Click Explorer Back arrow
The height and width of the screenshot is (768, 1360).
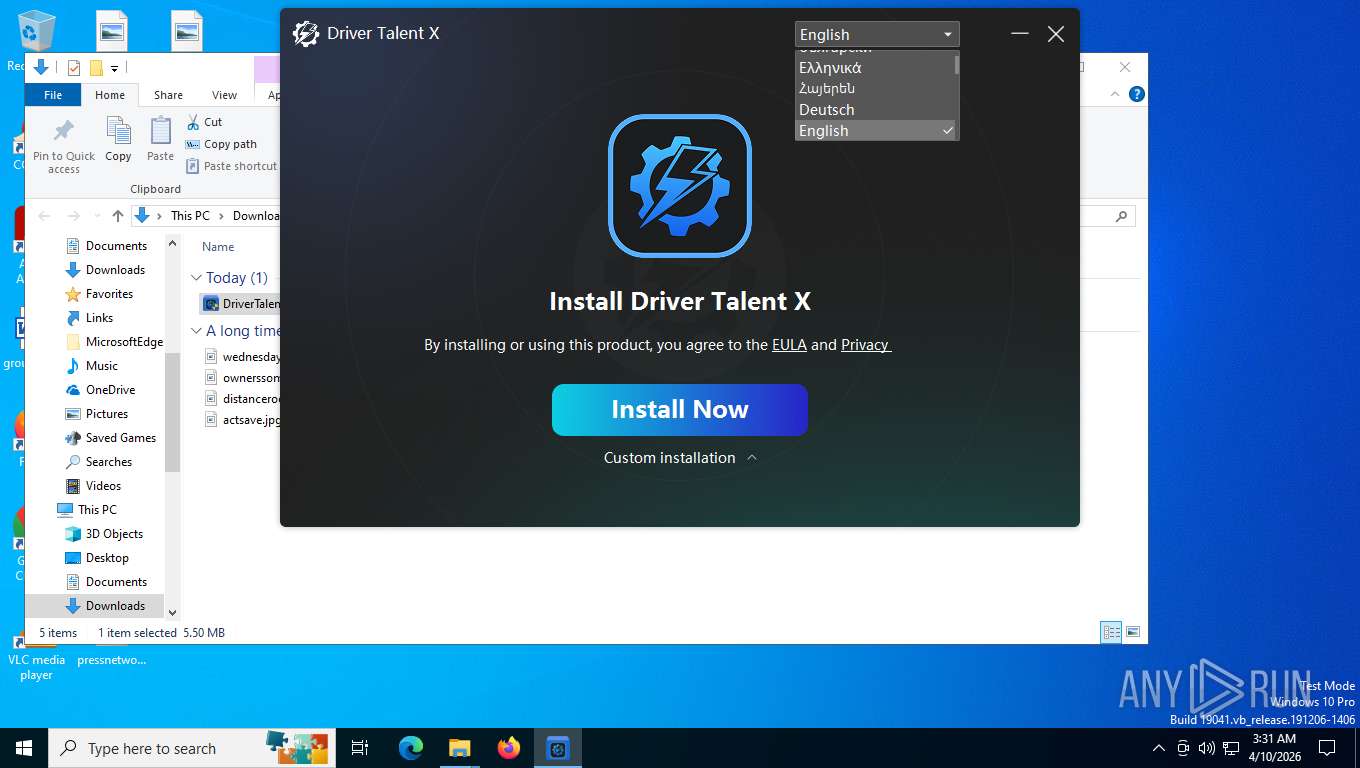[x=44, y=216]
